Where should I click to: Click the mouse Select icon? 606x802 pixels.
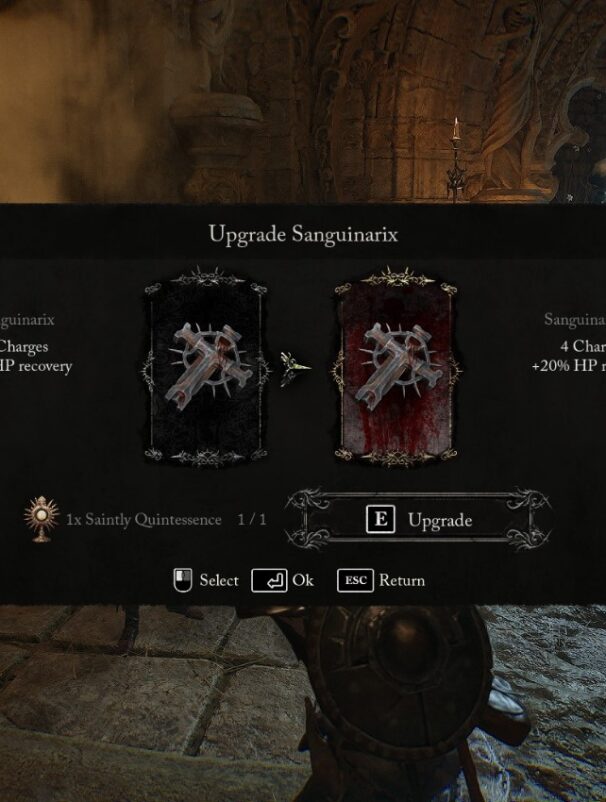183,580
